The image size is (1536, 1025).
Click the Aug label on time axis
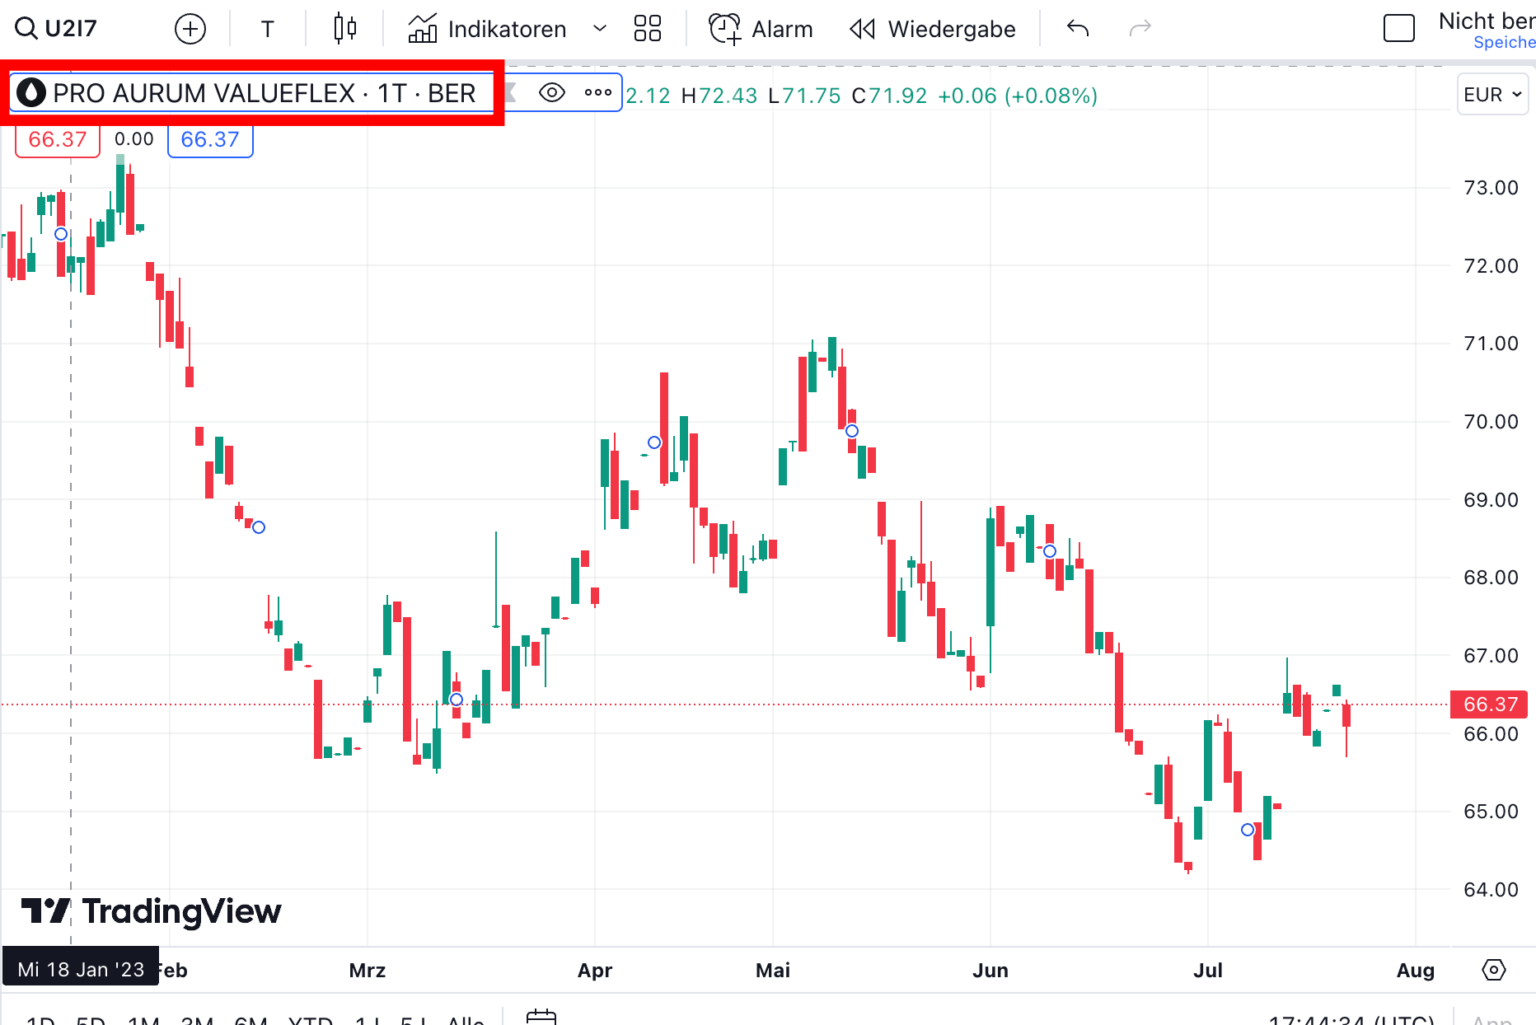coord(1415,971)
